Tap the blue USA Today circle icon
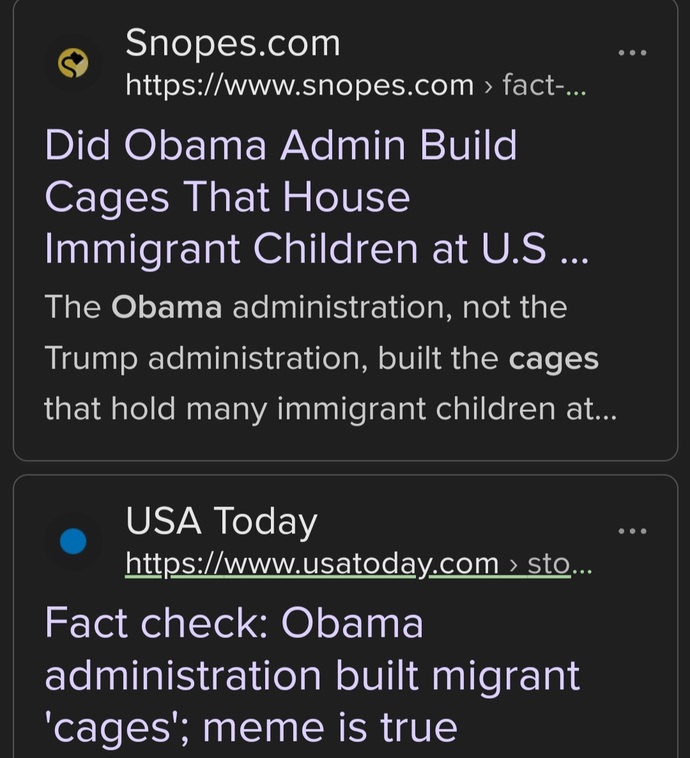 [73, 541]
